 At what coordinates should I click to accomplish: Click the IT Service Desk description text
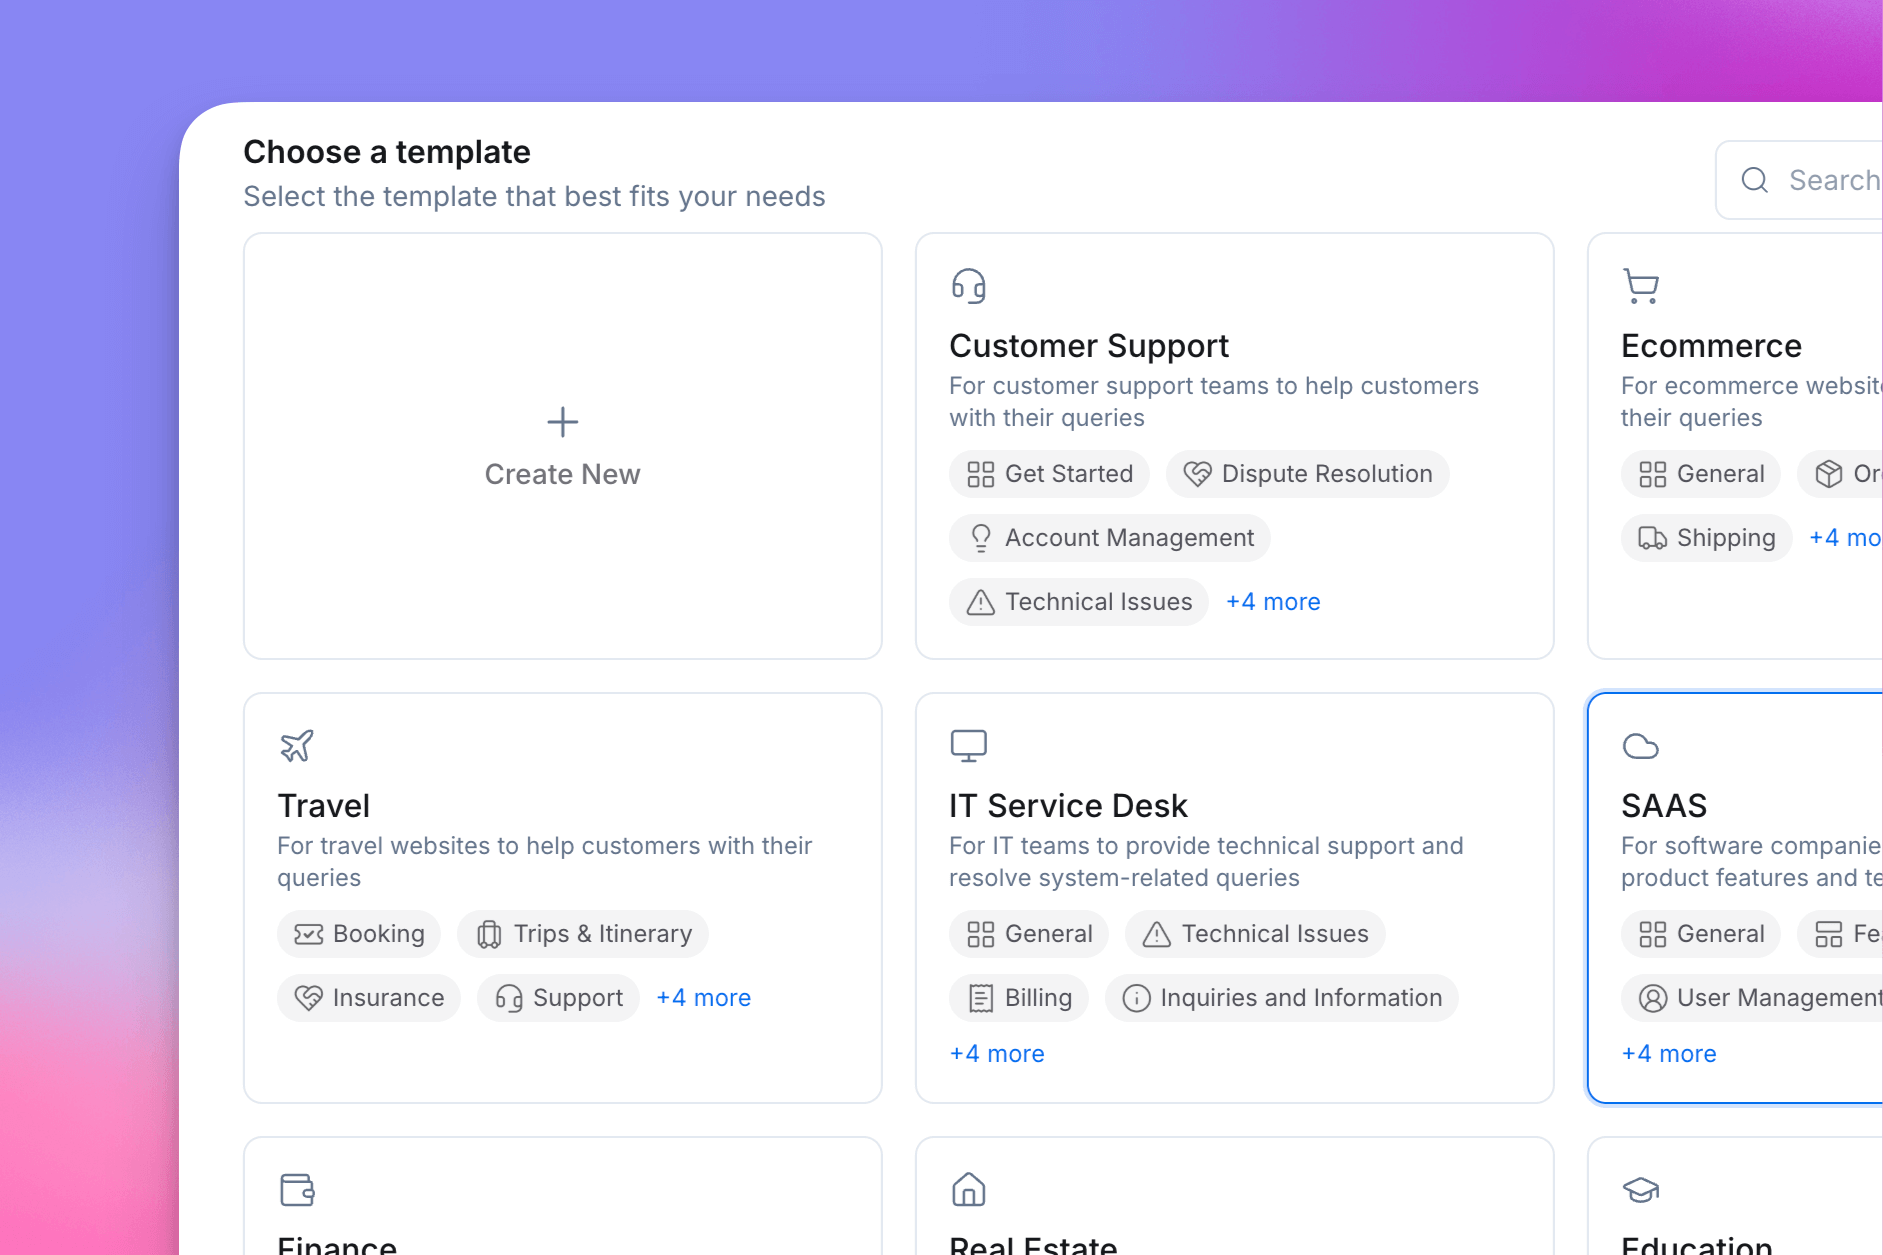(x=1206, y=862)
